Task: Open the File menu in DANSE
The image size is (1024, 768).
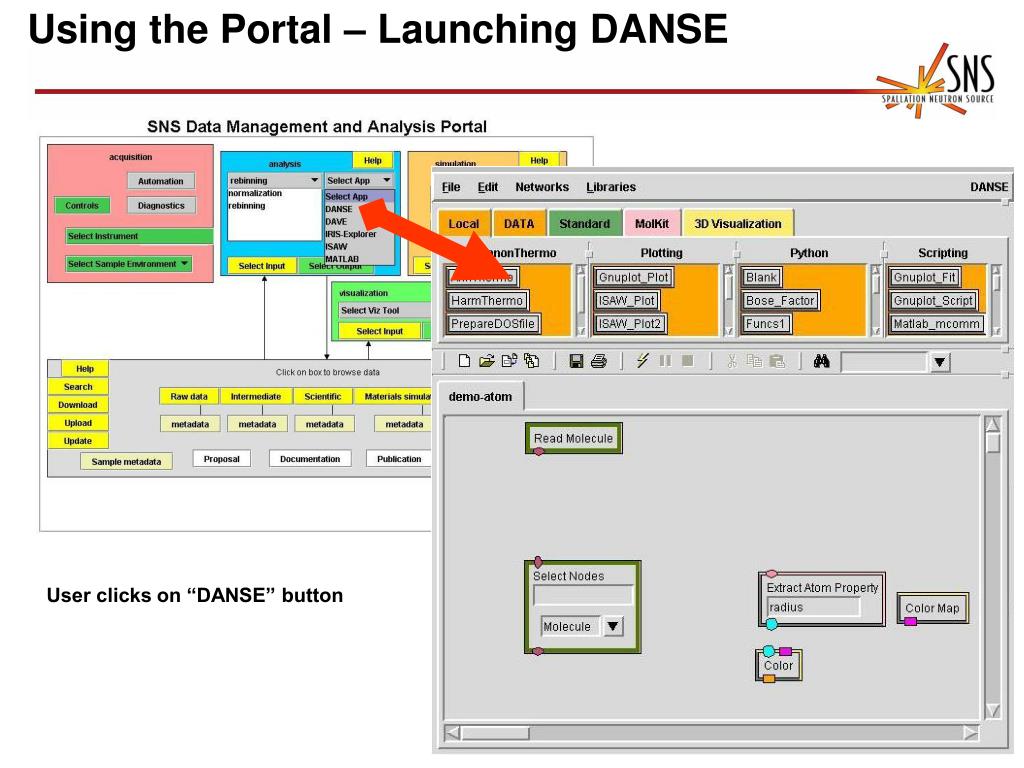Action: coord(451,187)
